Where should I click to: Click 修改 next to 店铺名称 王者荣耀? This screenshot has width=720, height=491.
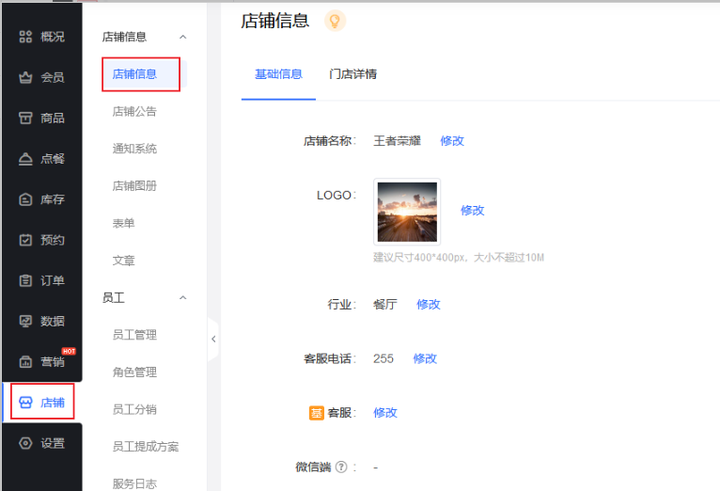pos(452,141)
